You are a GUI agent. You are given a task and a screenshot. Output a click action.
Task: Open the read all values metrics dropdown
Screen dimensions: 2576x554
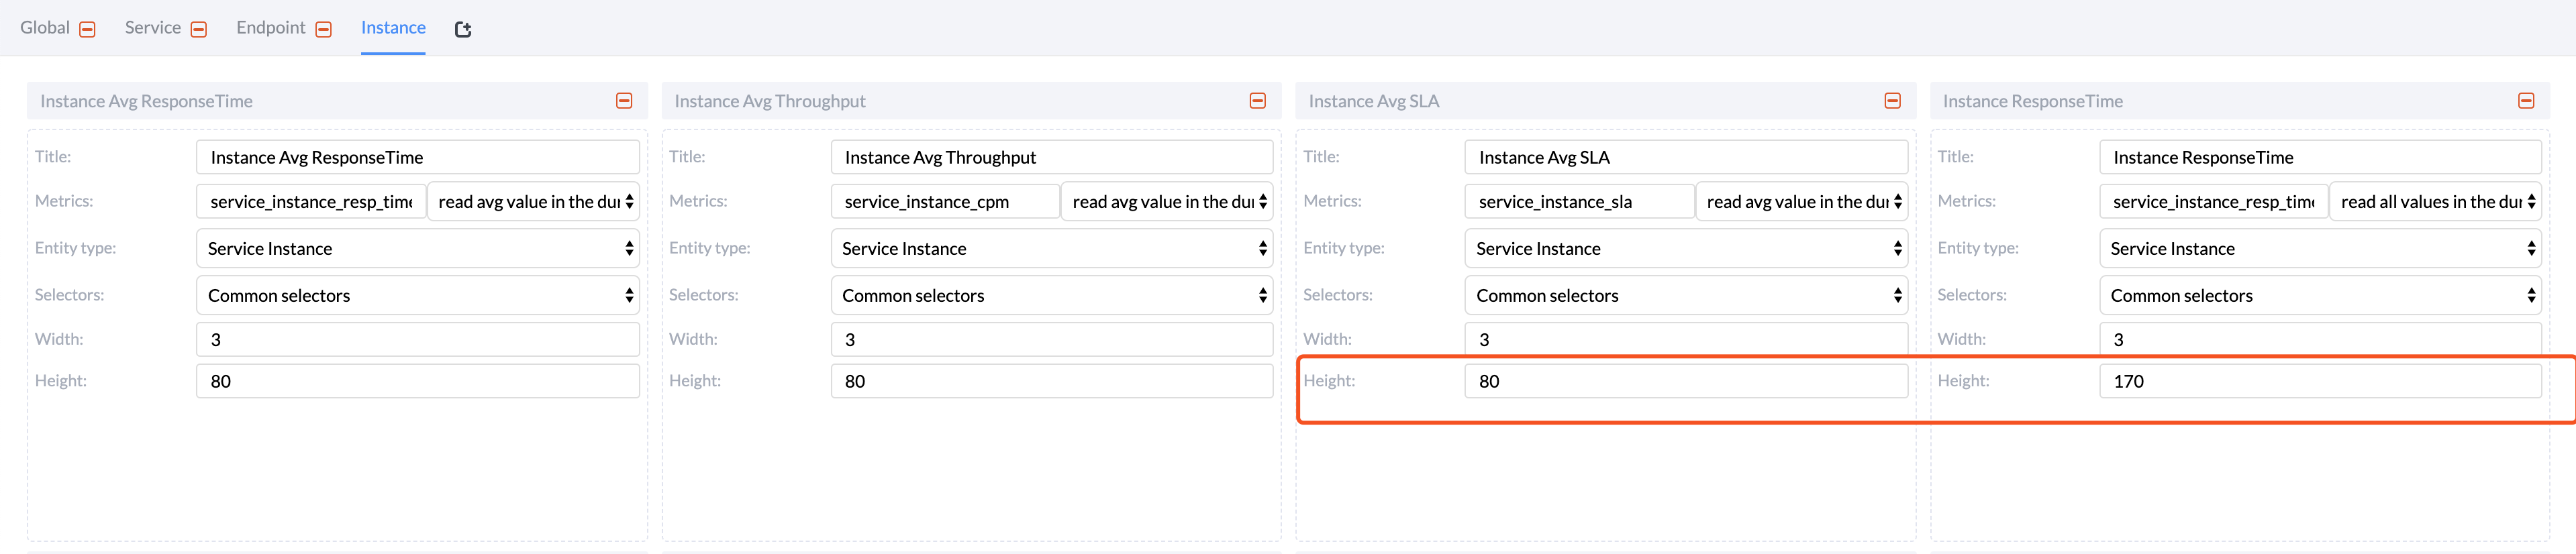pos(2435,201)
